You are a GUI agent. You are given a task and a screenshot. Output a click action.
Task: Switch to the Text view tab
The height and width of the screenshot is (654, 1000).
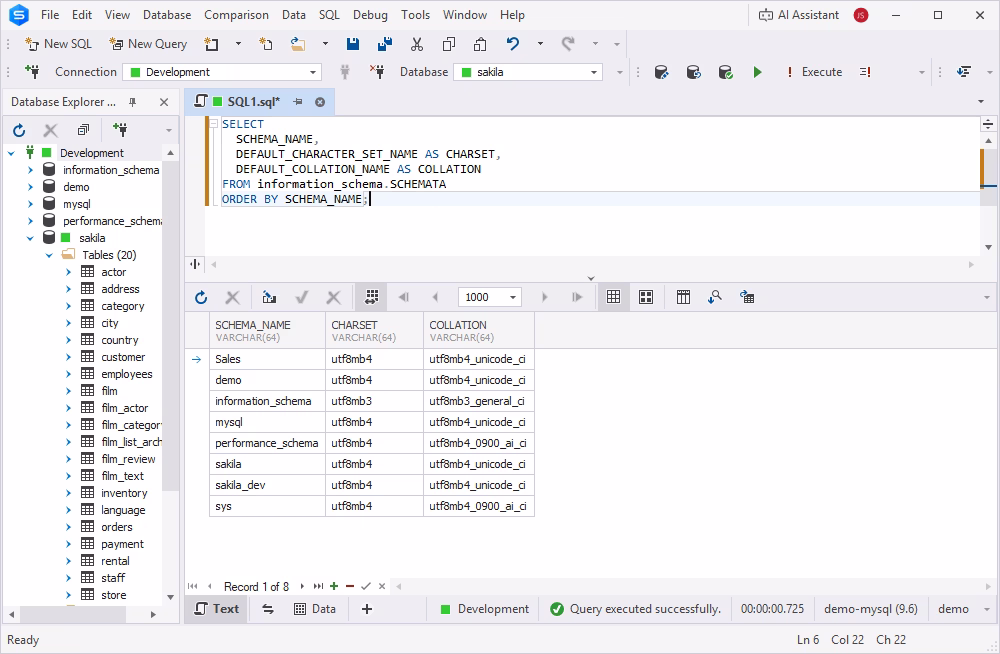[217, 609]
